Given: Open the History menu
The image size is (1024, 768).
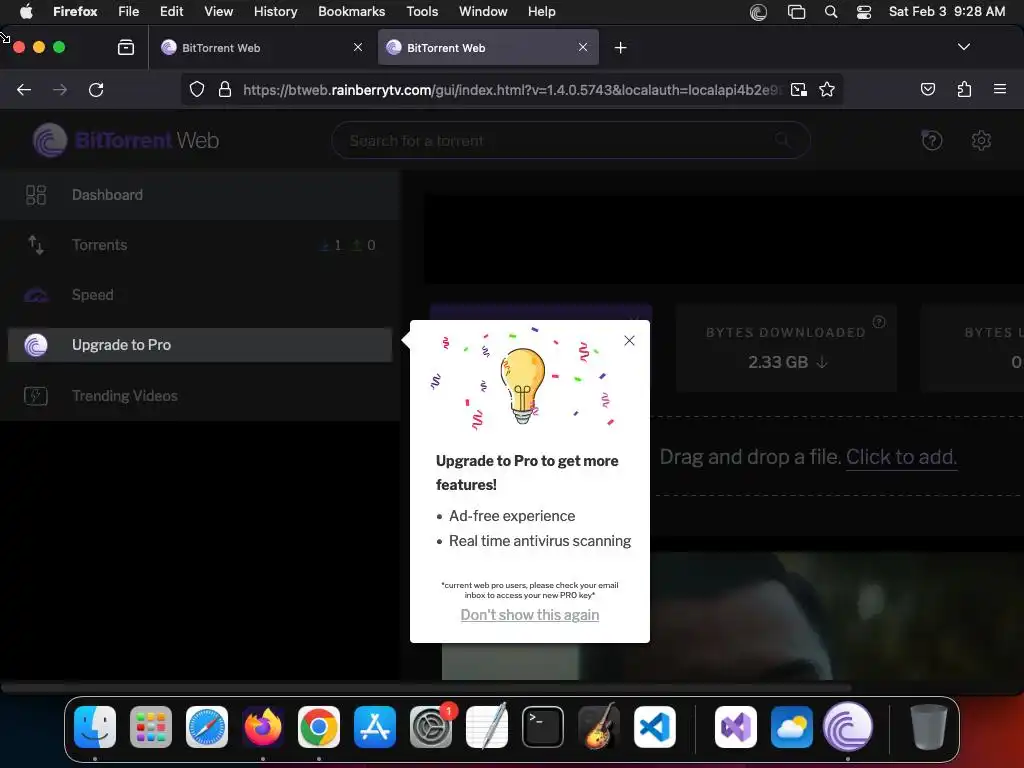Looking at the screenshot, I should point(275,11).
